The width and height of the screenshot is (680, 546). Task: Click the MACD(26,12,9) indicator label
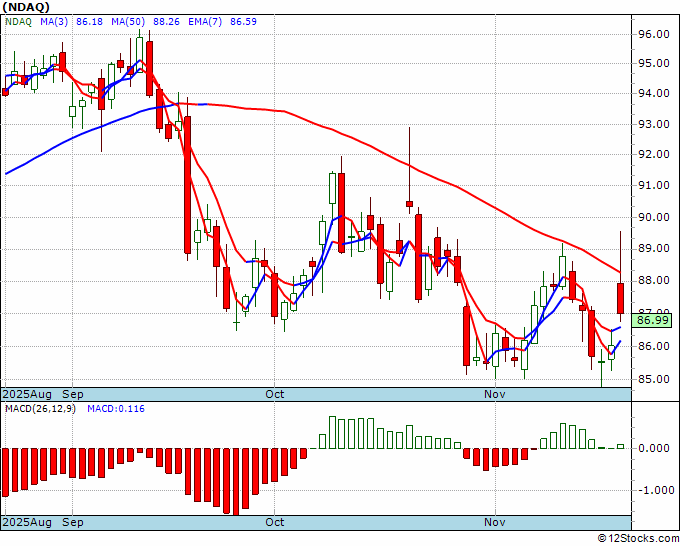tap(40, 409)
